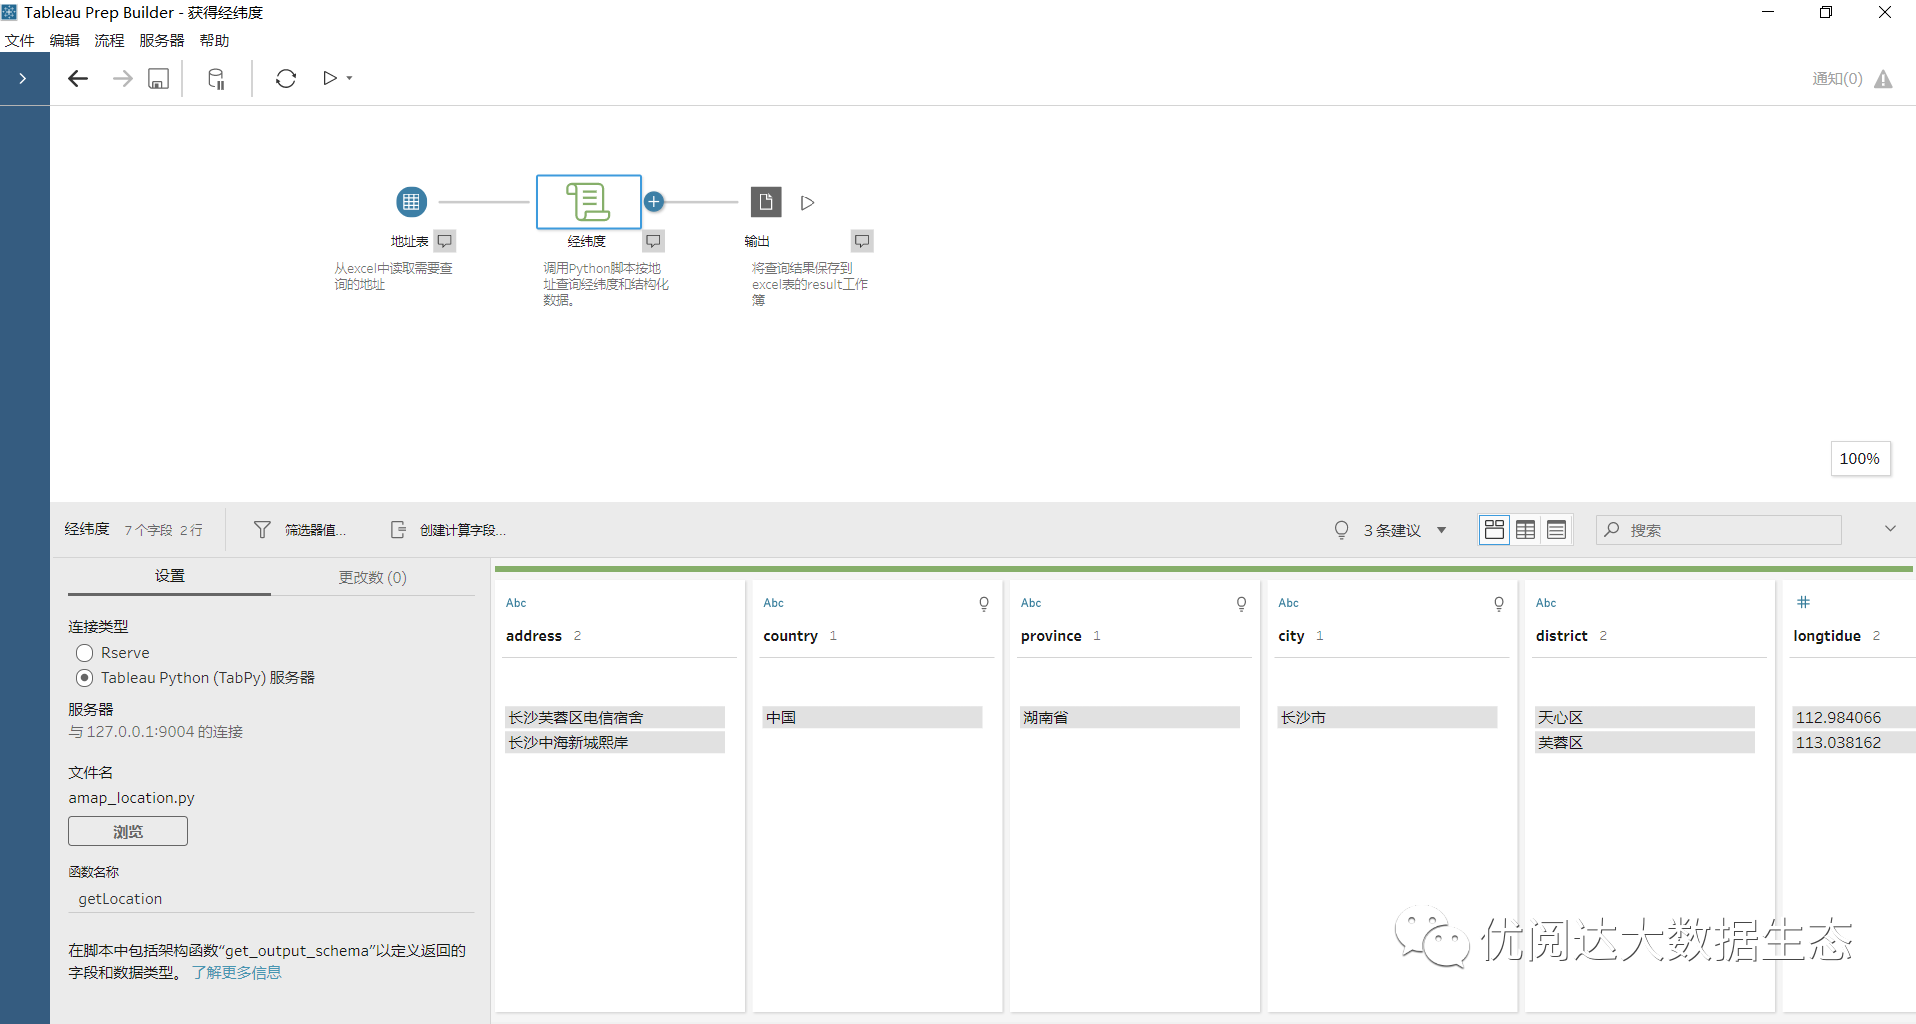
Task: Click the 通知(0) notifications label
Action: (1837, 79)
